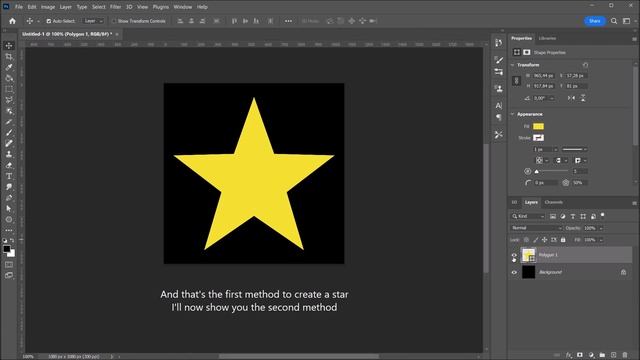Image resolution: width=640 pixels, height=360 pixels.
Task: Open the Search magnifier icon at top right
Action: pos(614,21)
